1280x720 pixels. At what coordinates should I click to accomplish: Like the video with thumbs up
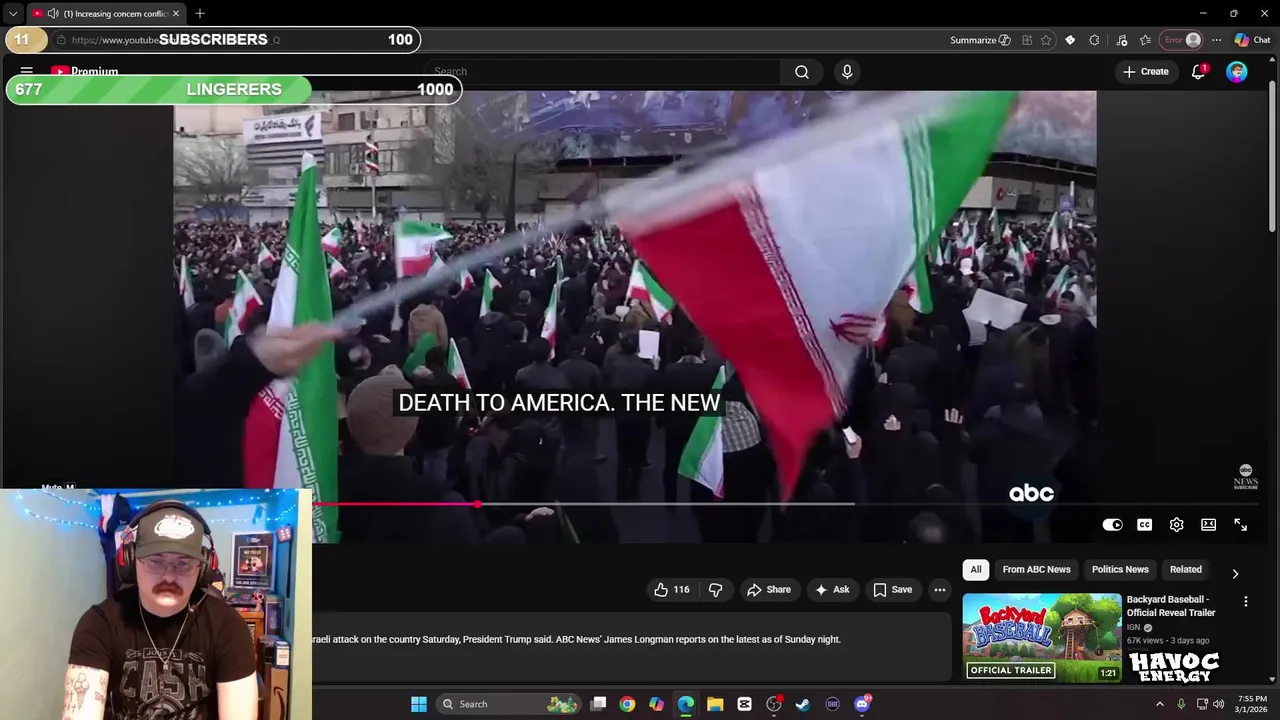pos(672,590)
